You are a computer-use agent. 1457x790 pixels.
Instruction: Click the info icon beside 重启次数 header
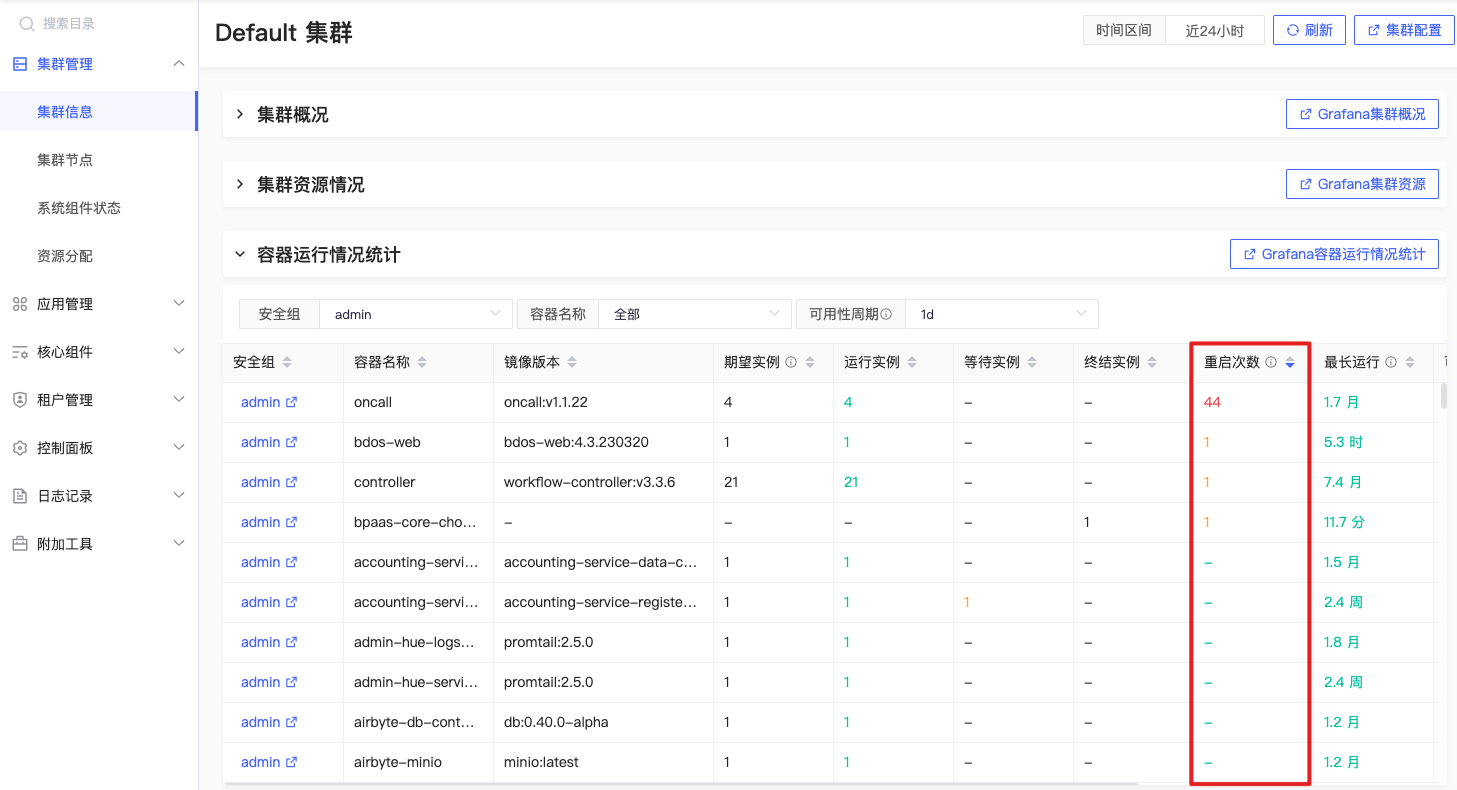click(1271, 362)
